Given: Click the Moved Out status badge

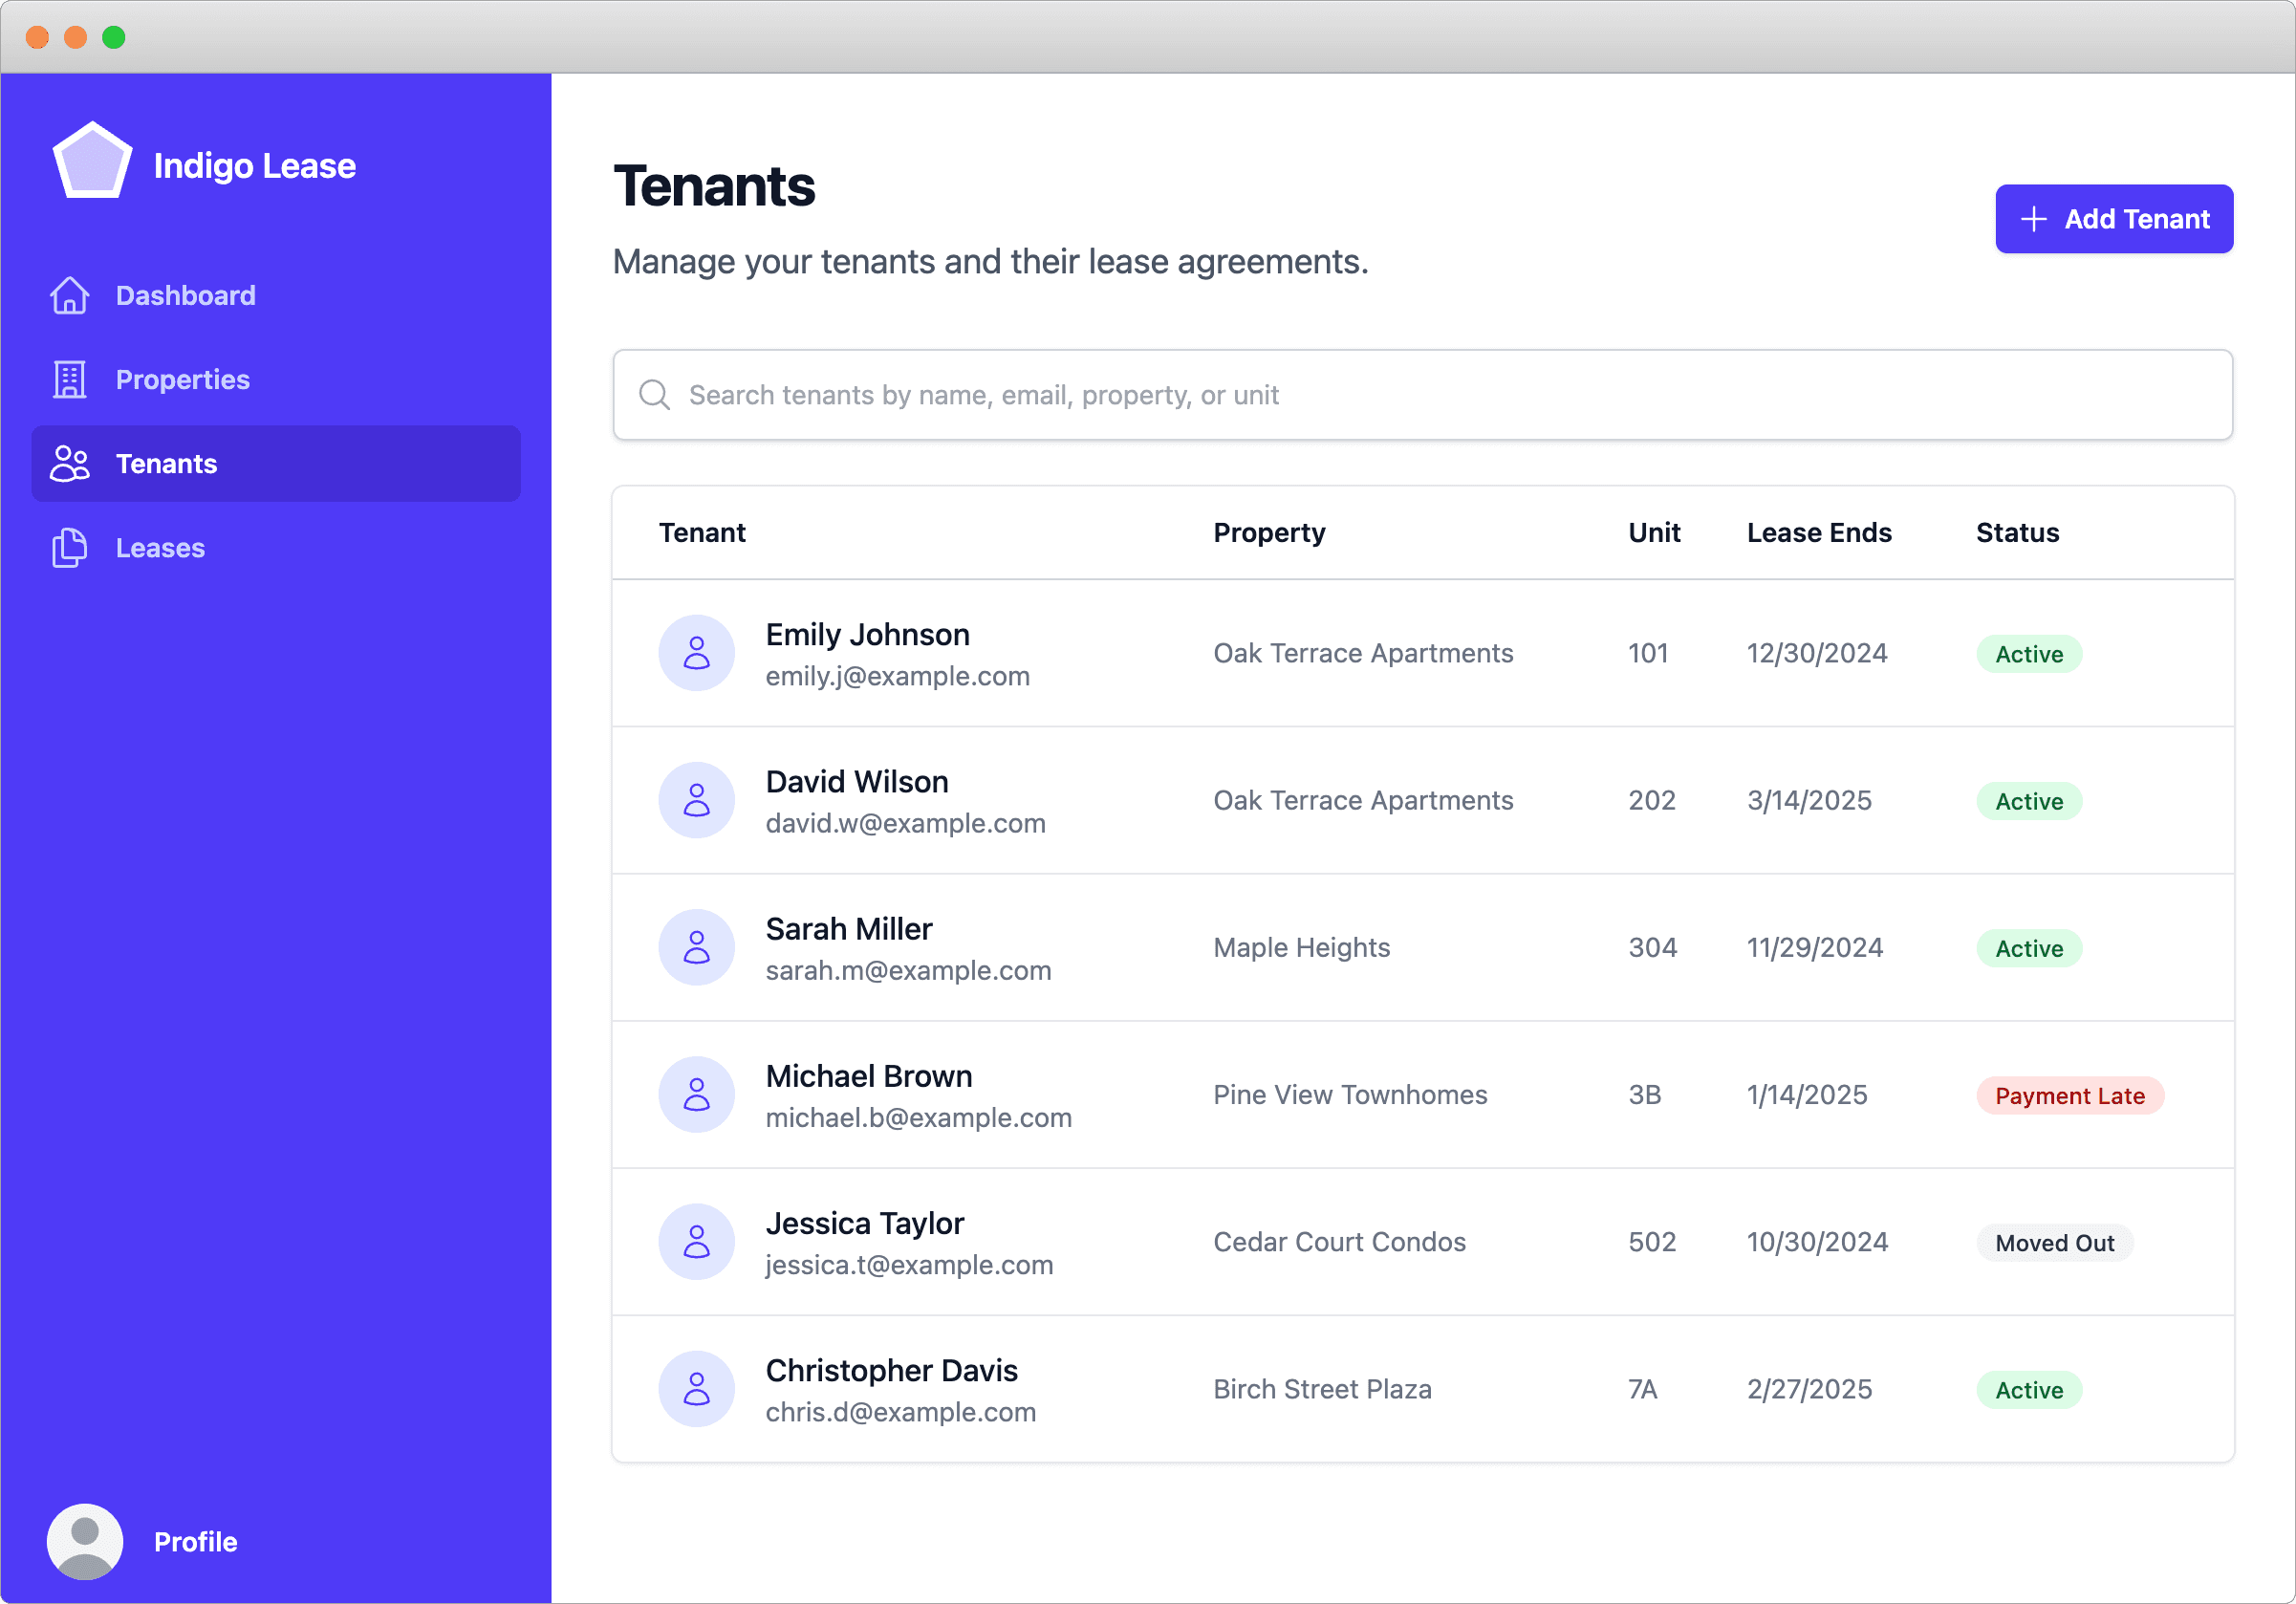Looking at the screenshot, I should [x=2054, y=1243].
